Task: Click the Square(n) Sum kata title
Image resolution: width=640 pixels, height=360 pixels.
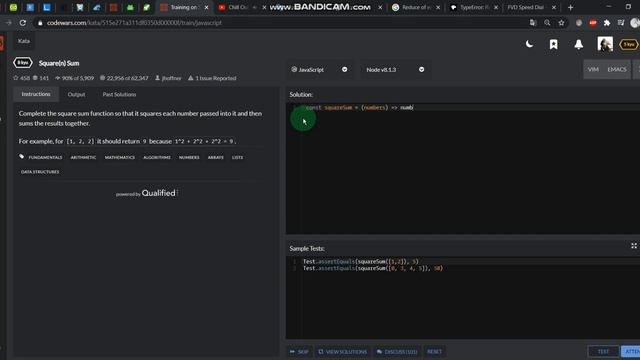Action: (x=59, y=63)
